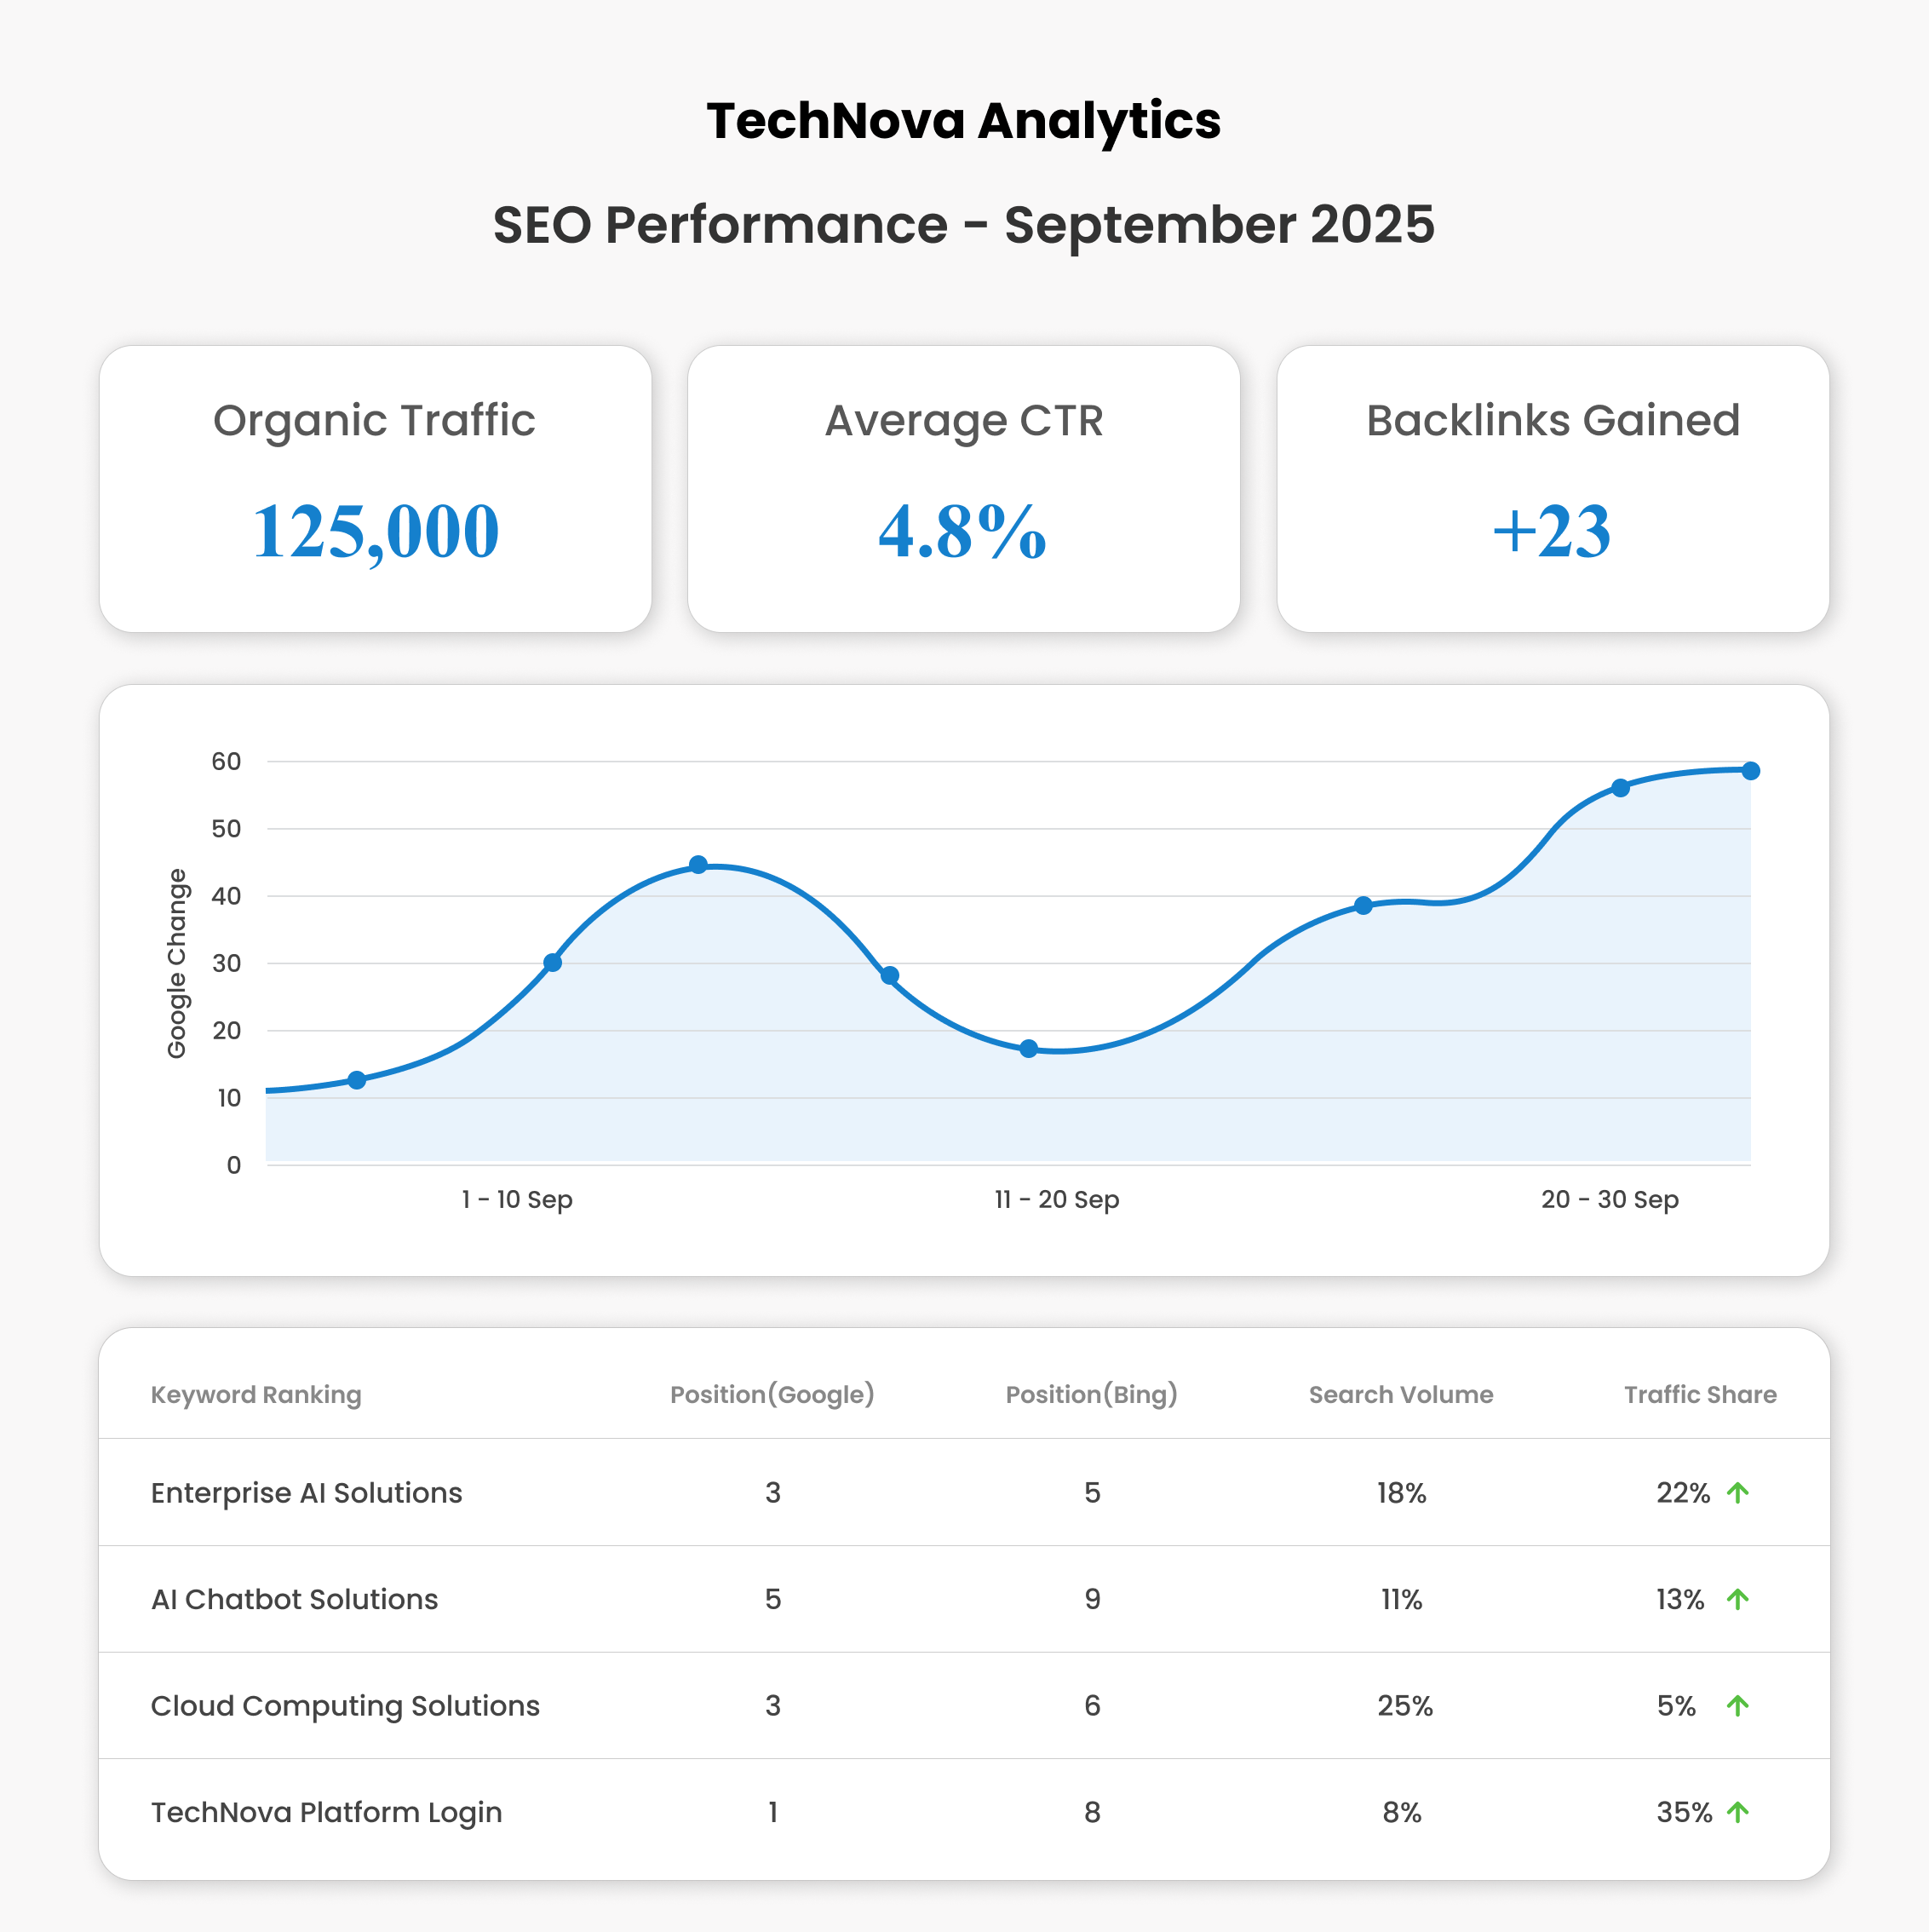Viewport: 1929px width, 1932px height.
Task: Click green arrow beside 22% traffic share
Action: tap(1737, 1493)
